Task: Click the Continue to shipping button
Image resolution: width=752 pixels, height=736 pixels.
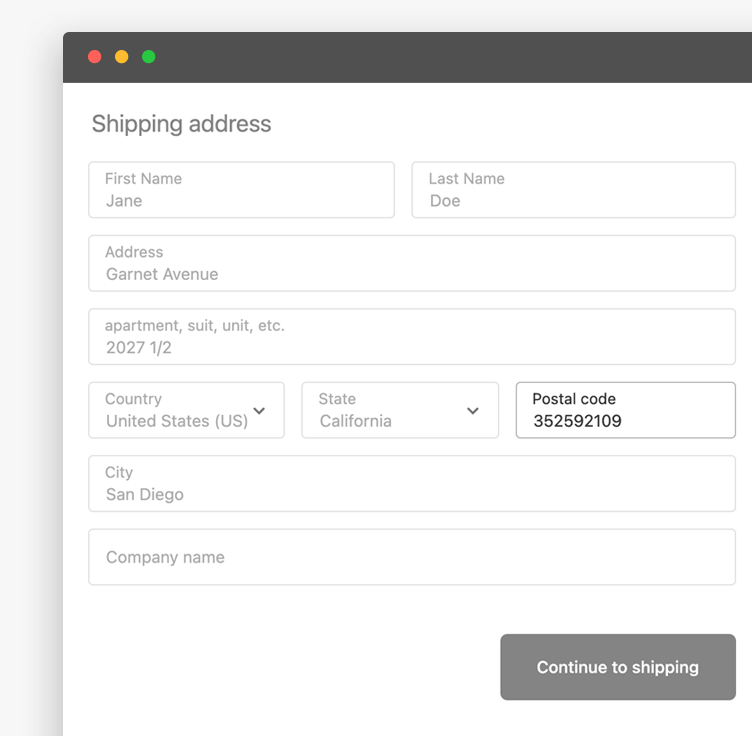Action: click(x=618, y=667)
